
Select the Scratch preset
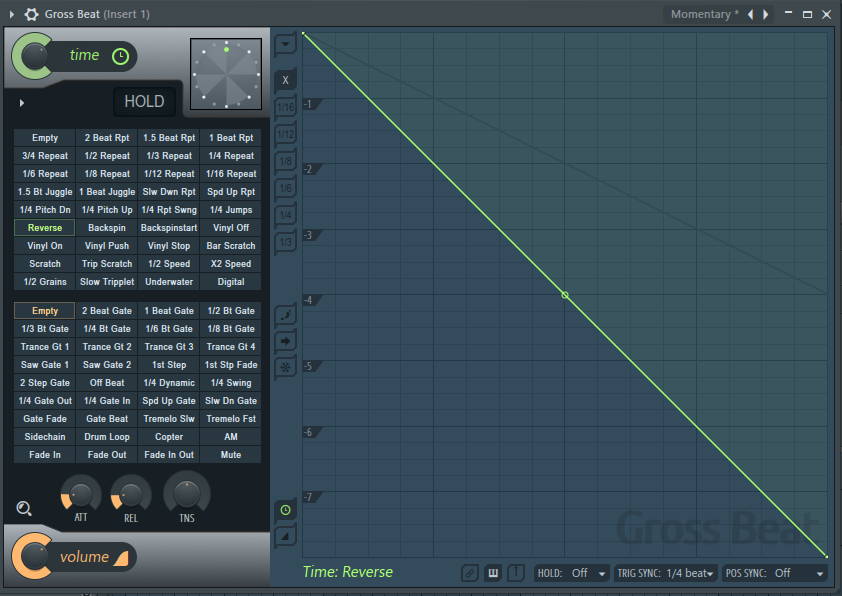click(x=45, y=264)
